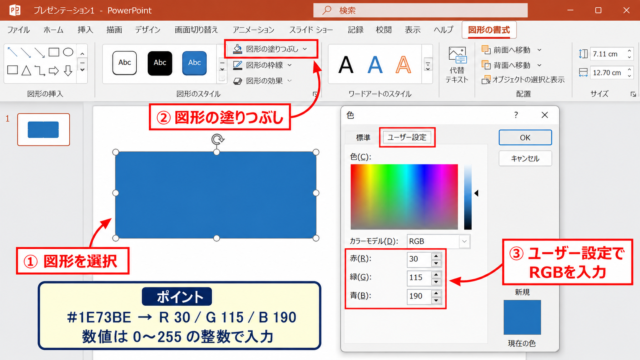Screen dimensions: 640x360
Task: Expand the 図形の枠線 dropdown arrow
Action: tap(289, 65)
